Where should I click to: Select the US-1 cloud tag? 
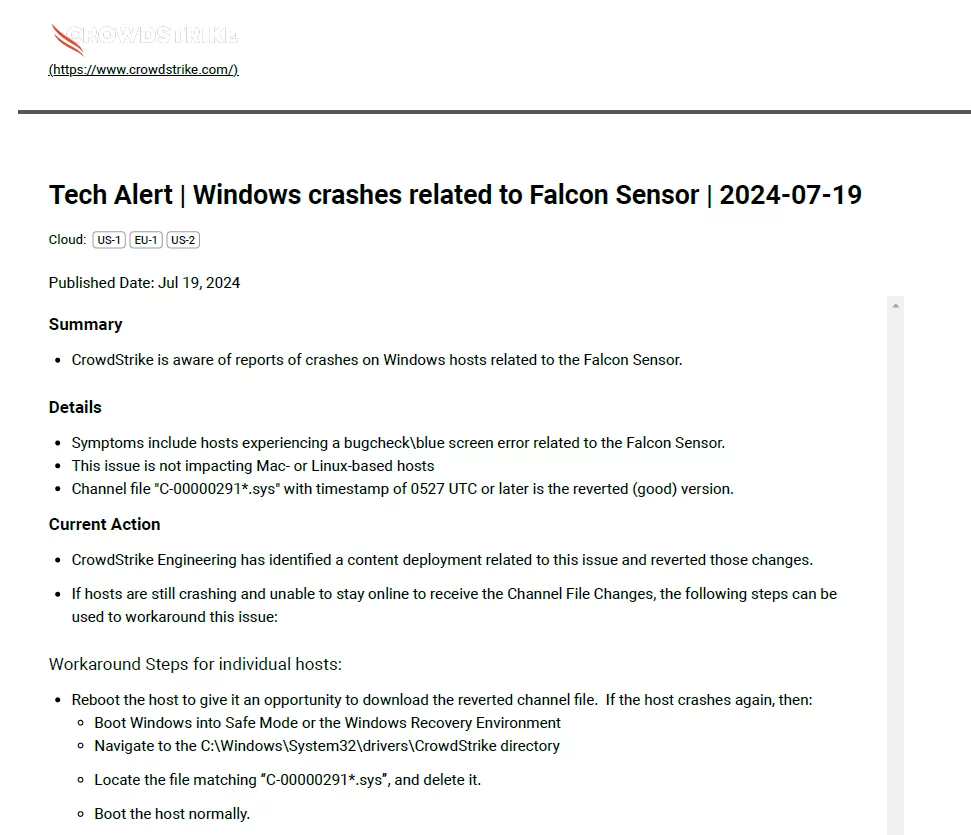[109, 240]
